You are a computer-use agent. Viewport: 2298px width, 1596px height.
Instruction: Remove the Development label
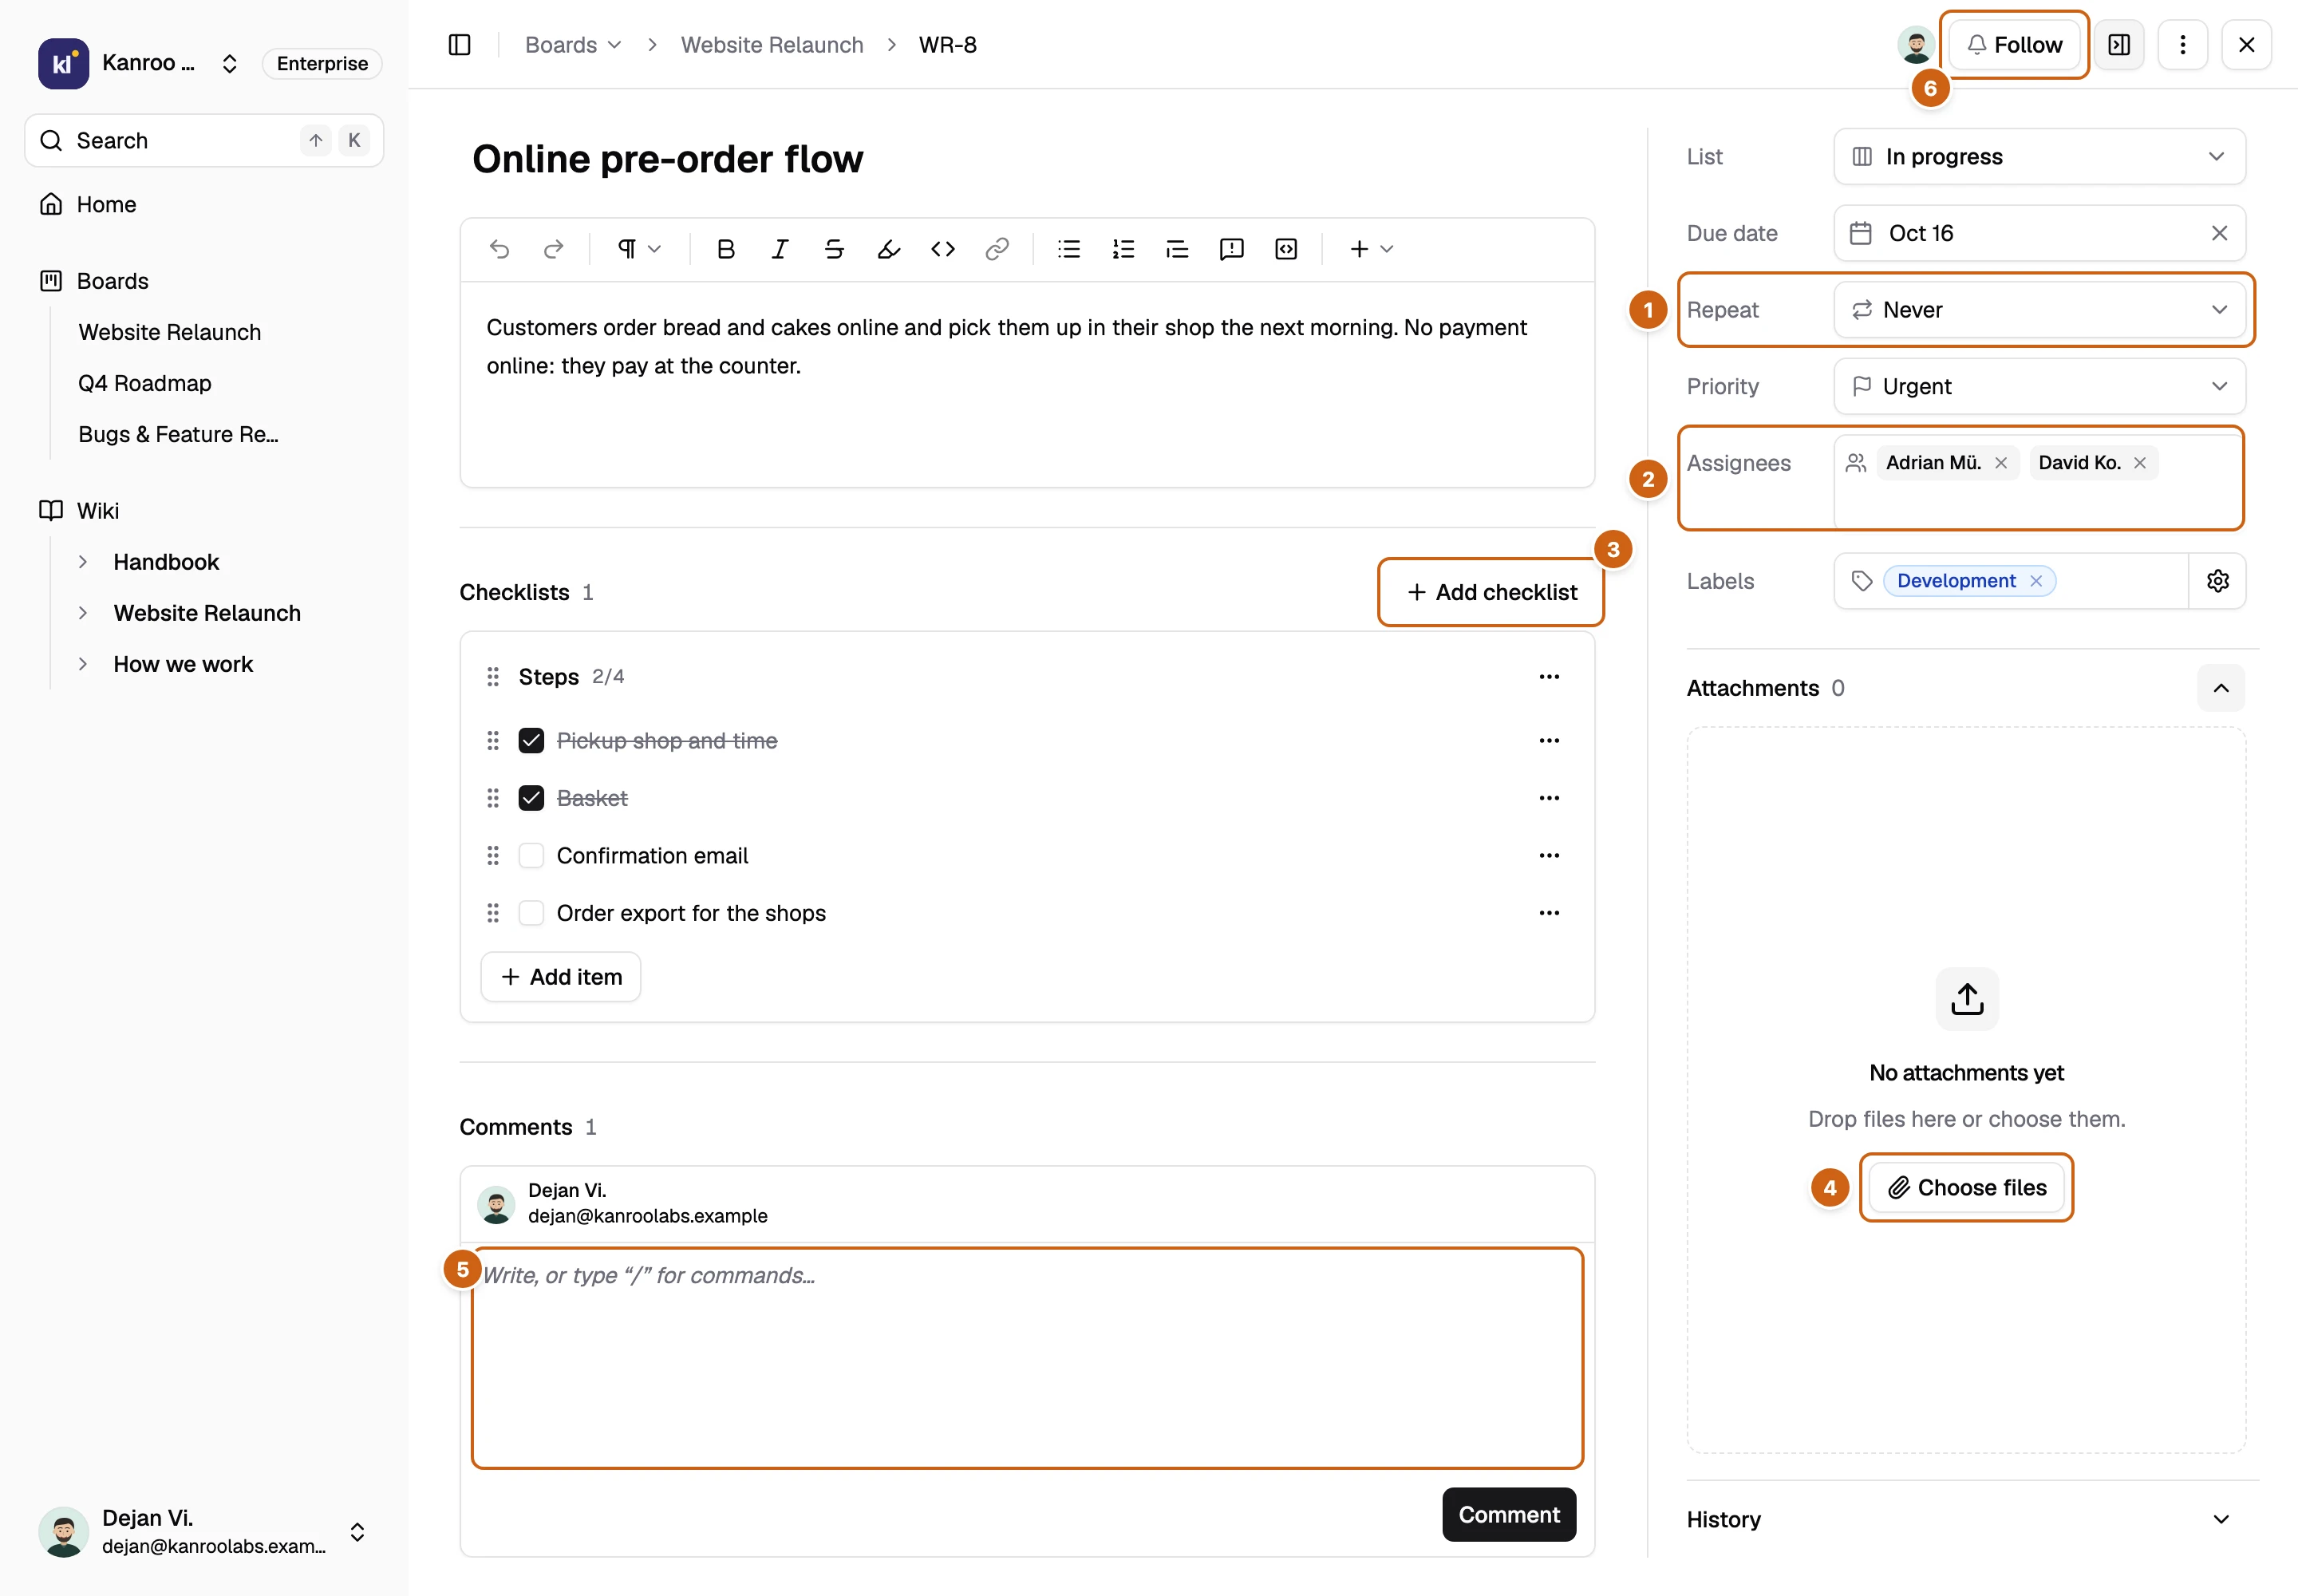coord(2036,581)
